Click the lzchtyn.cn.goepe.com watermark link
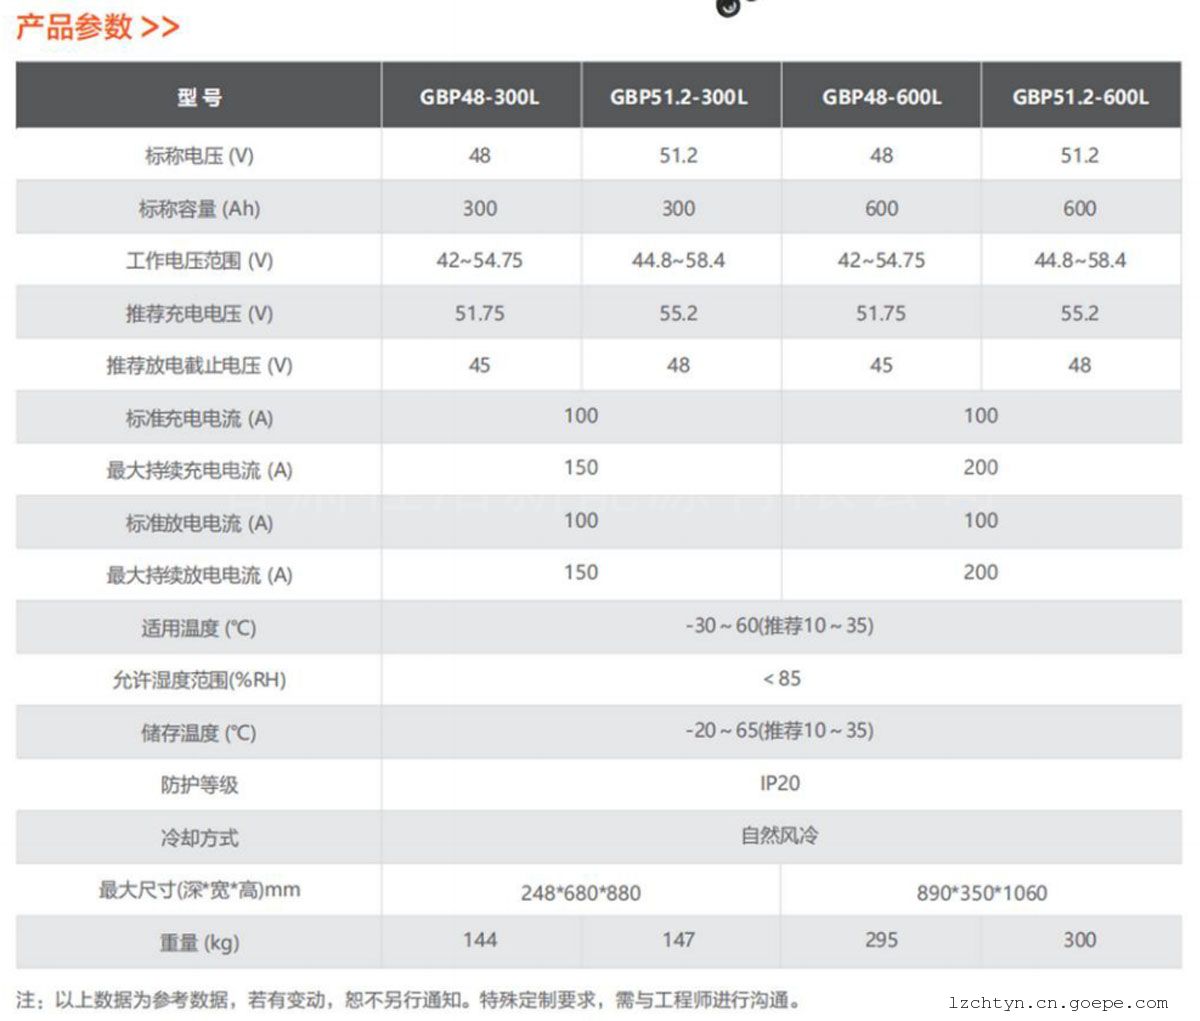The height and width of the screenshot is (1021, 1200). coord(1058,1003)
